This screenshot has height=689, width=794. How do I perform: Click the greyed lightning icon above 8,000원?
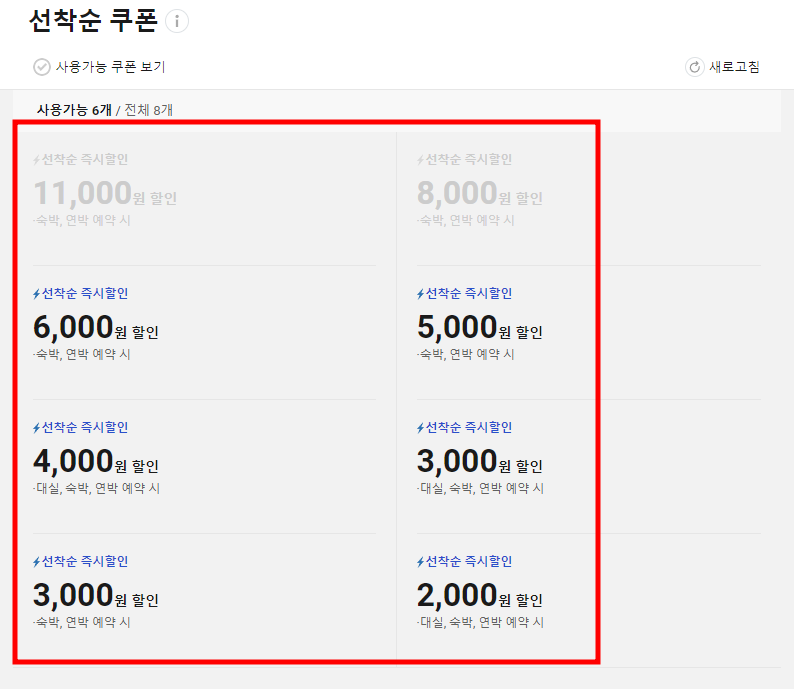point(420,160)
